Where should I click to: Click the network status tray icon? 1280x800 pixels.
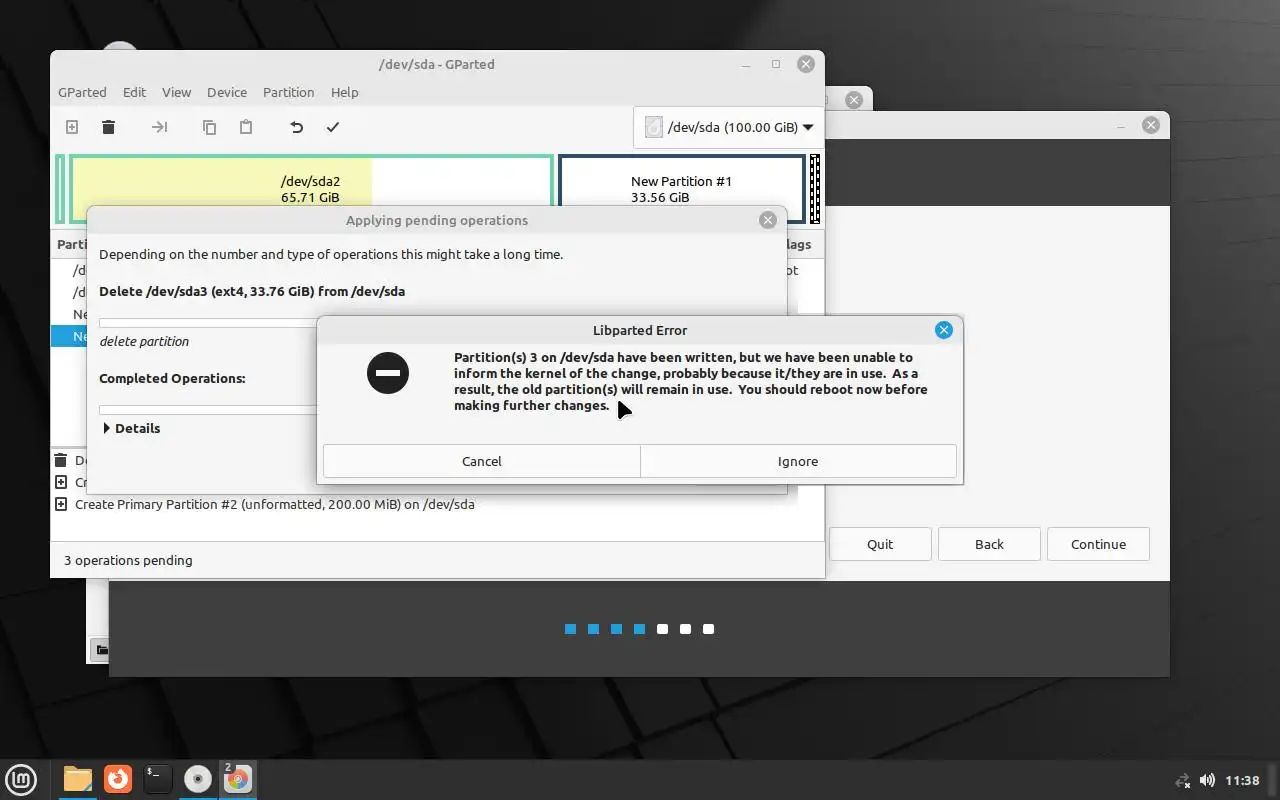(x=1183, y=780)
